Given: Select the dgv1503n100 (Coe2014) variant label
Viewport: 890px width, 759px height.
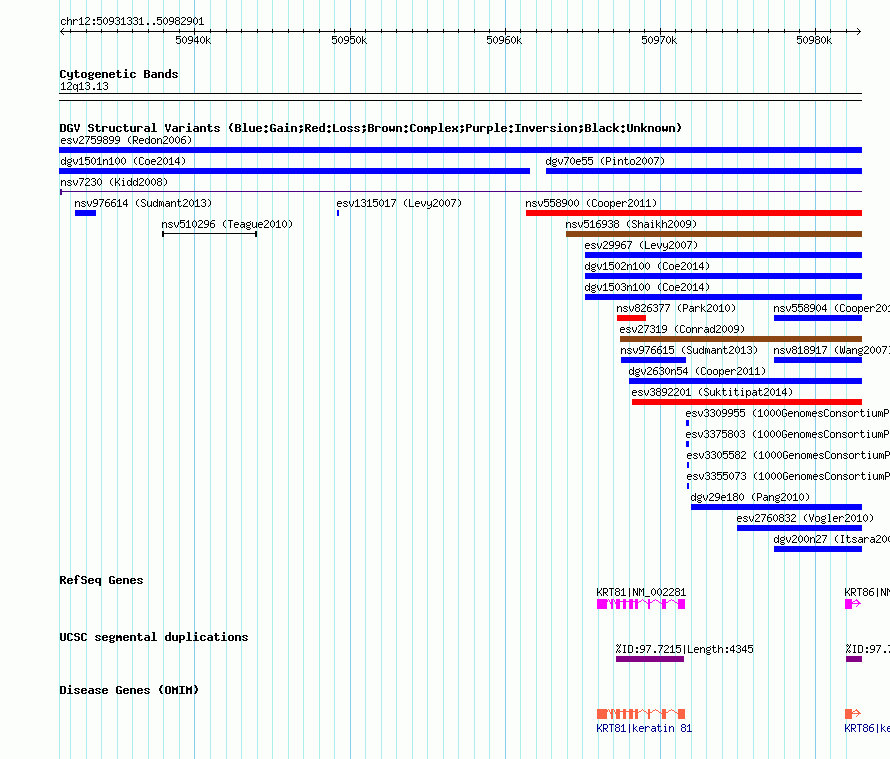Looking at the screenshot, I should (647, 287).
